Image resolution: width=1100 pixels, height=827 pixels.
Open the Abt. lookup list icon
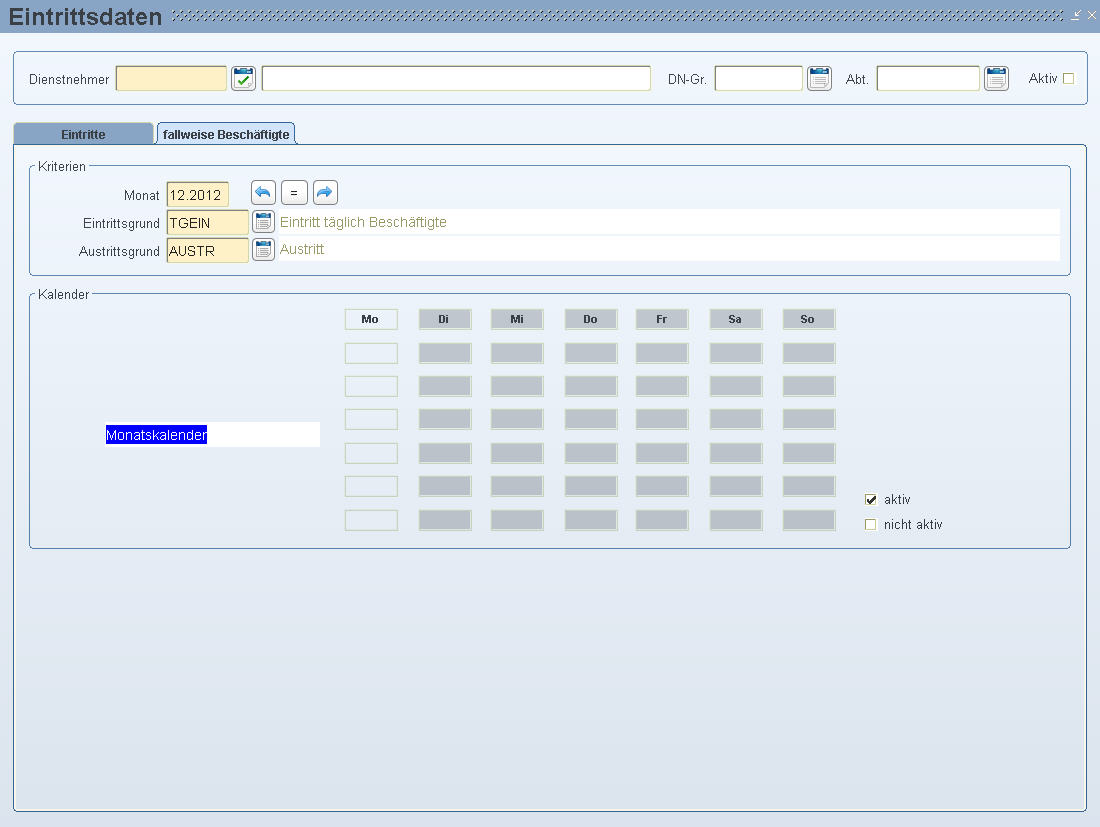pyautogui.click(x=996, y=79)
